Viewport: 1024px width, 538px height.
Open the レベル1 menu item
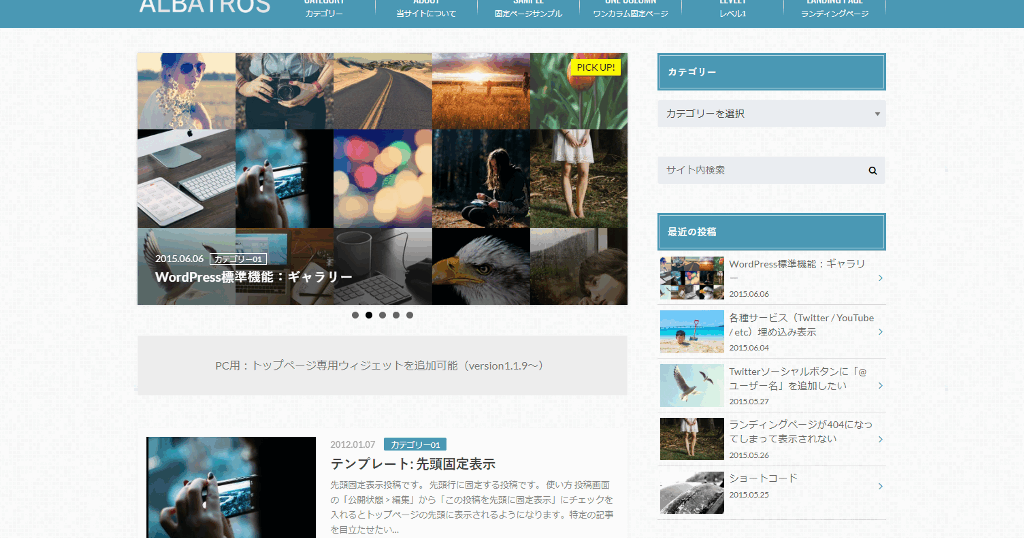[x=732, y=9]
